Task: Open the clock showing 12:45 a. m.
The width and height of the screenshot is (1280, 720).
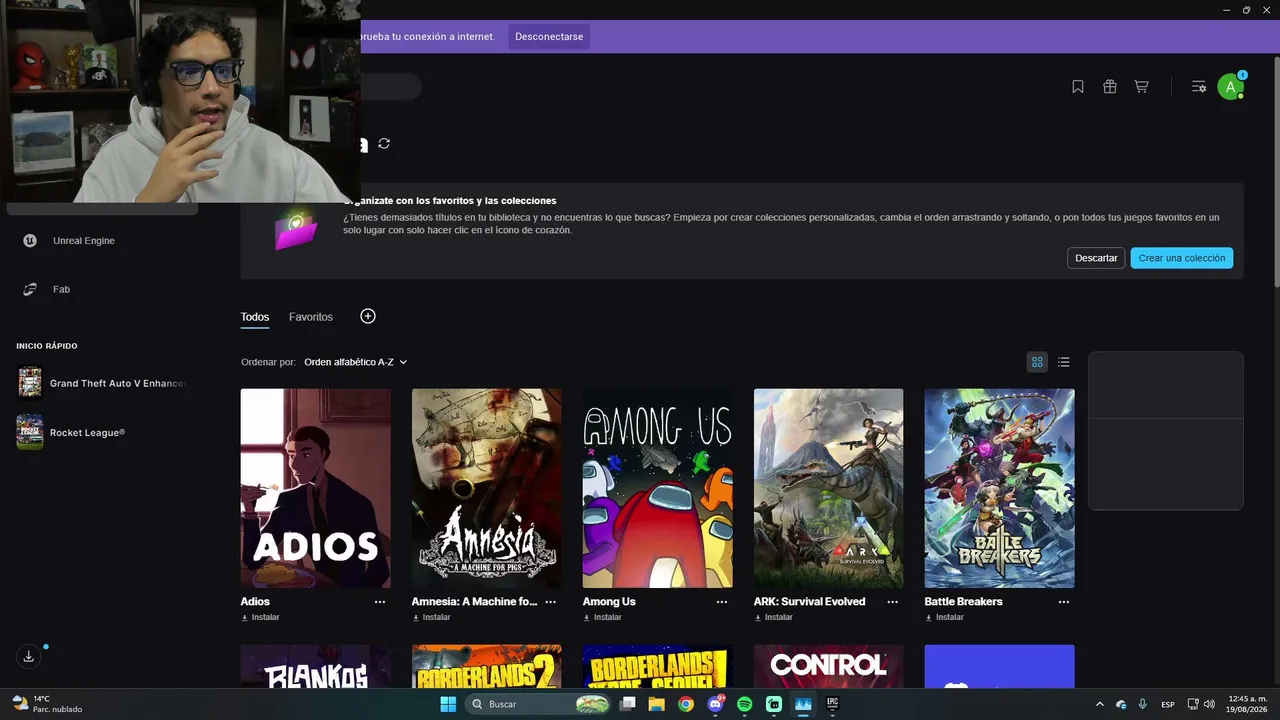Action: (1247, 704)
